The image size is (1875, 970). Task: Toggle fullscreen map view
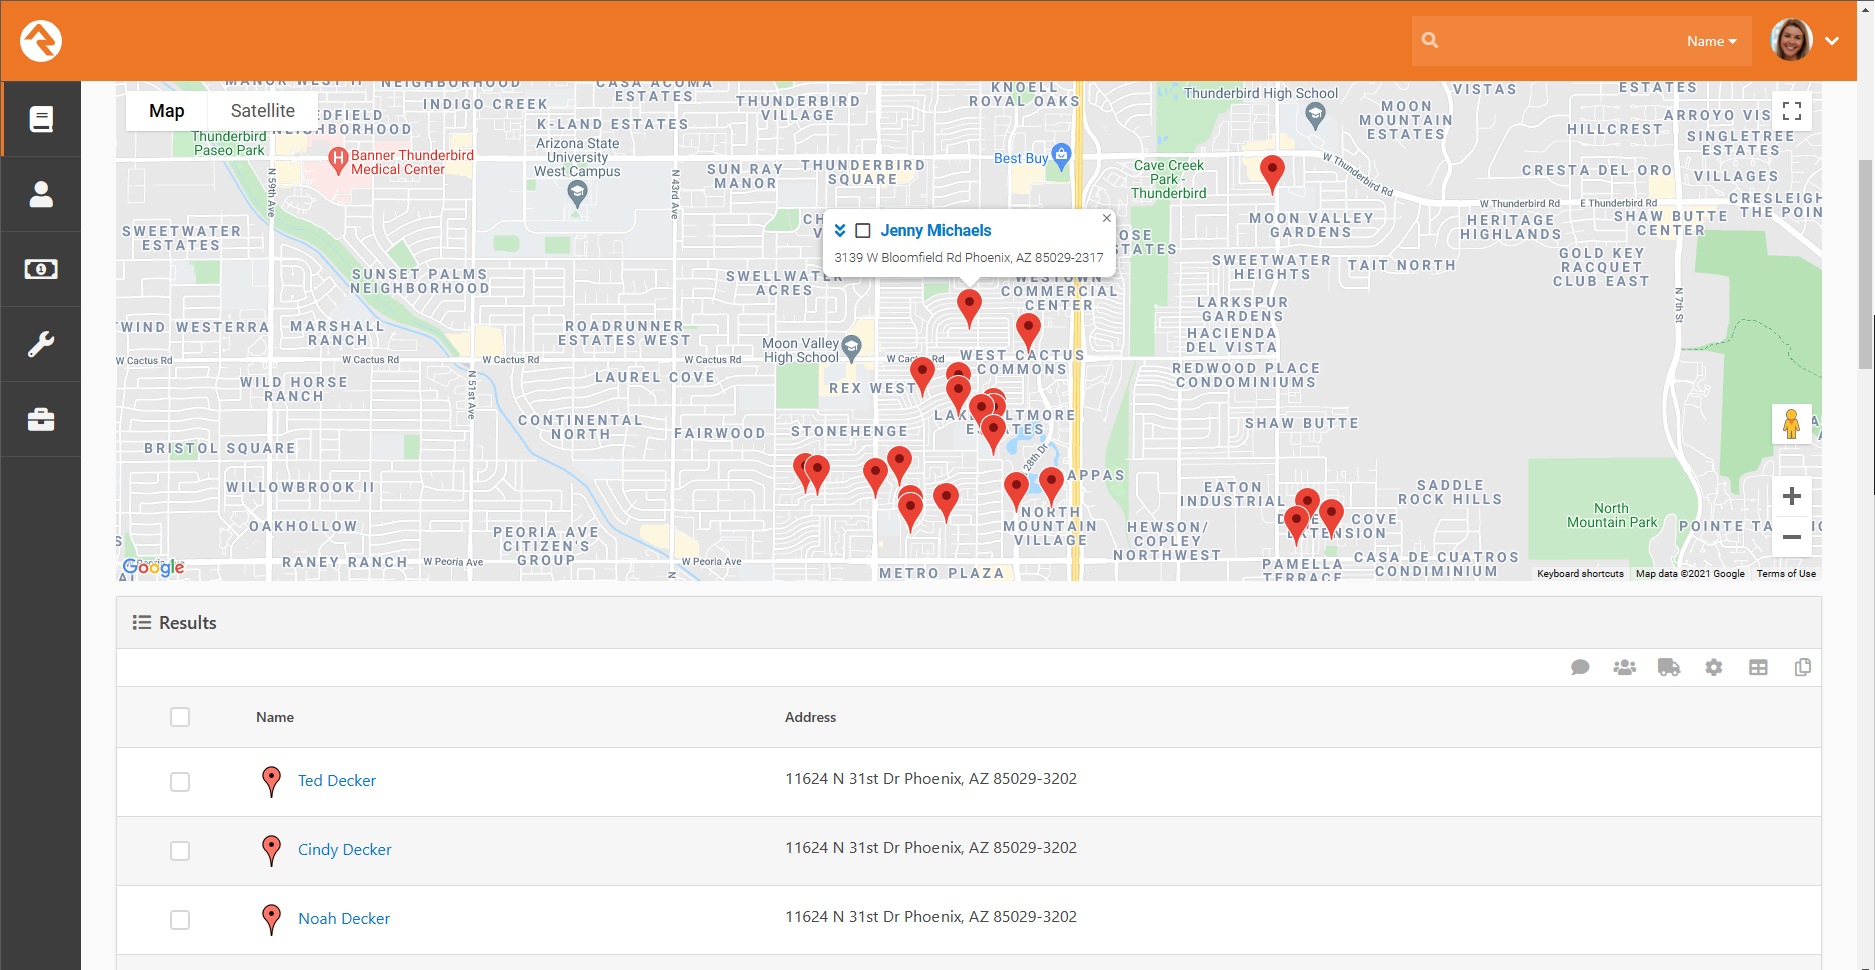point(1792,111)
